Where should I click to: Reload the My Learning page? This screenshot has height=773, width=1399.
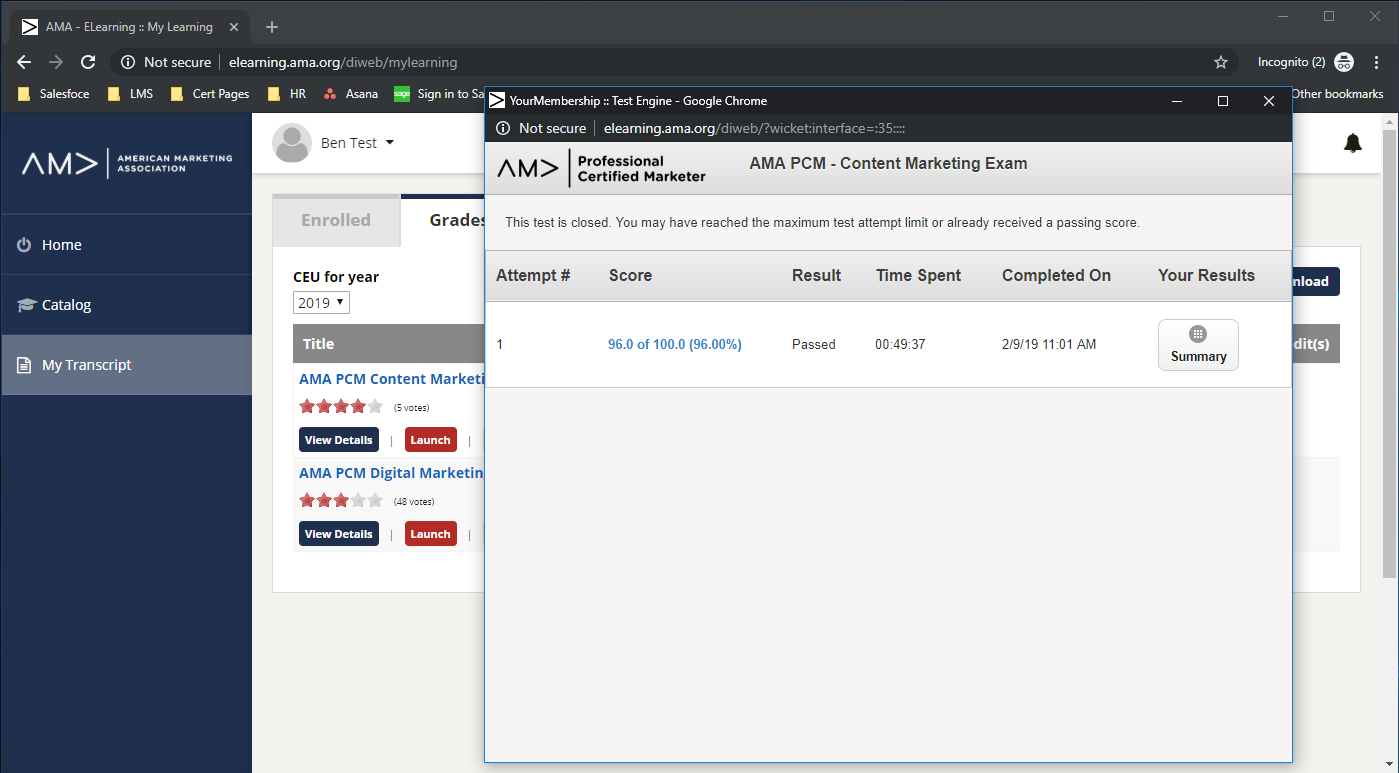coord(88,62)
